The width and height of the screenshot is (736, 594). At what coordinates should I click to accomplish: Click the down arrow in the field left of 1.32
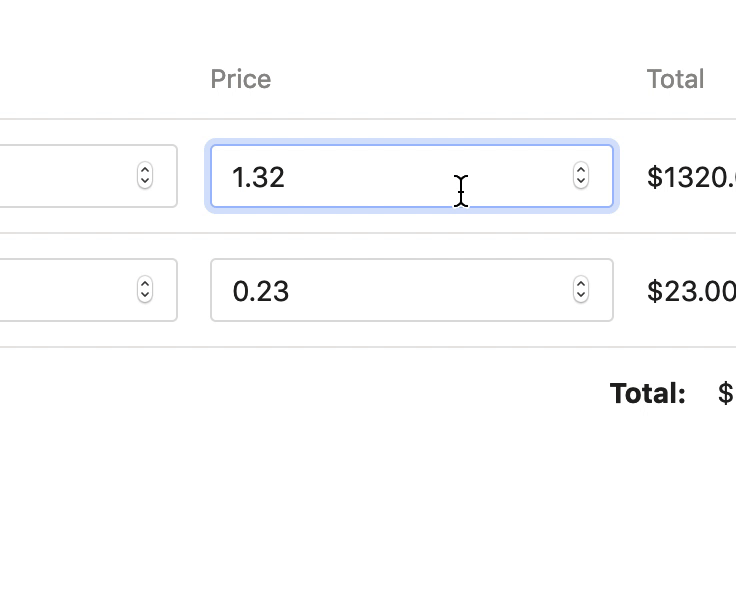tap(145, 182)
